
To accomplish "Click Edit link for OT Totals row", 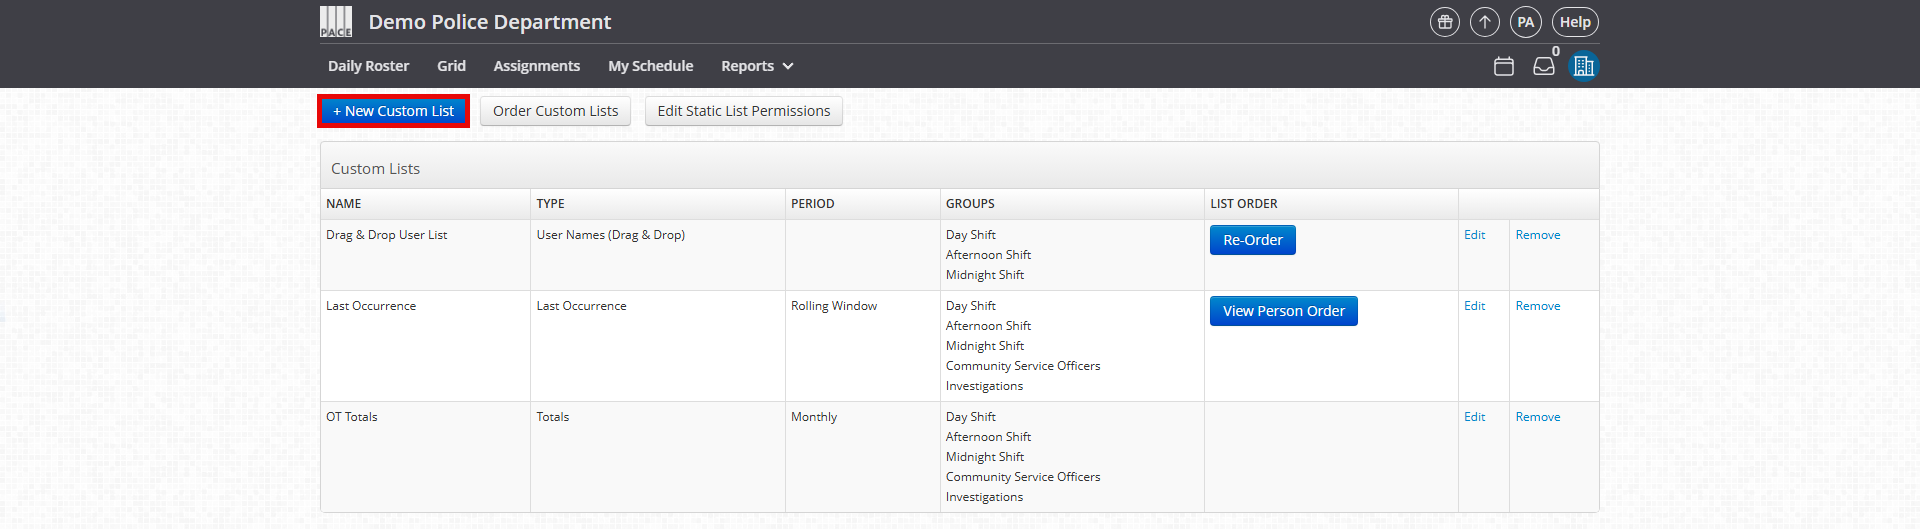I will coord(1474,417).
